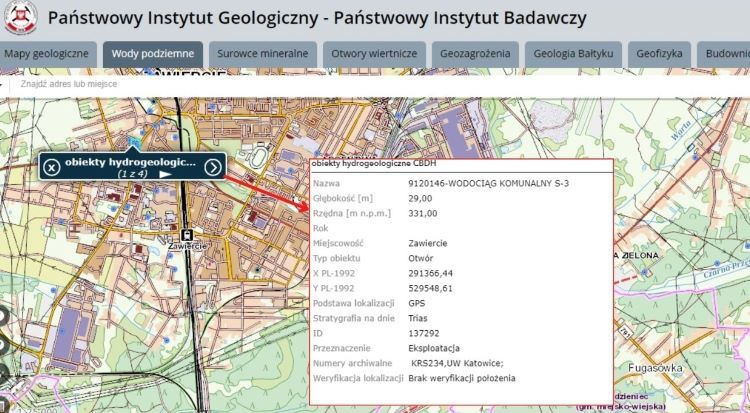Click the Numery archiwalne field label
The height and width of the screenshot is (413, 750).
tap(352, 363)
